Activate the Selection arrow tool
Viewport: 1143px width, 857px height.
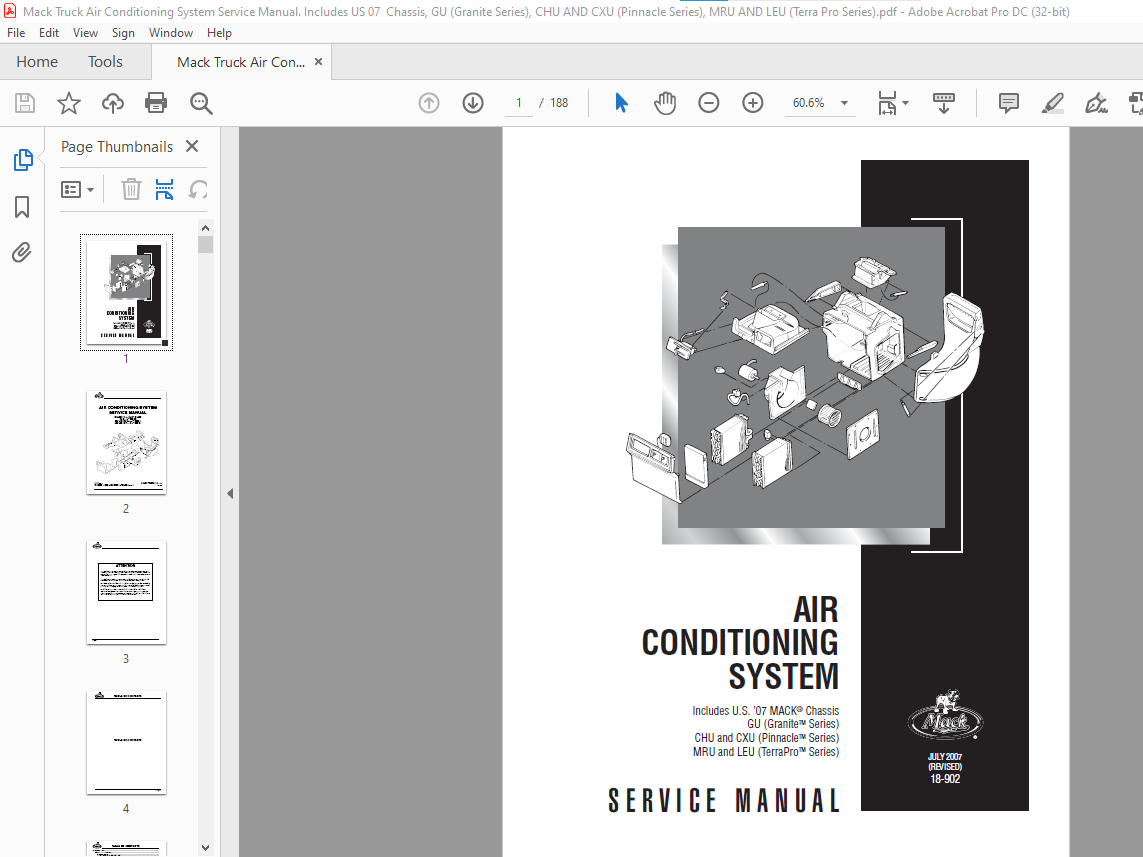point(621,103)
